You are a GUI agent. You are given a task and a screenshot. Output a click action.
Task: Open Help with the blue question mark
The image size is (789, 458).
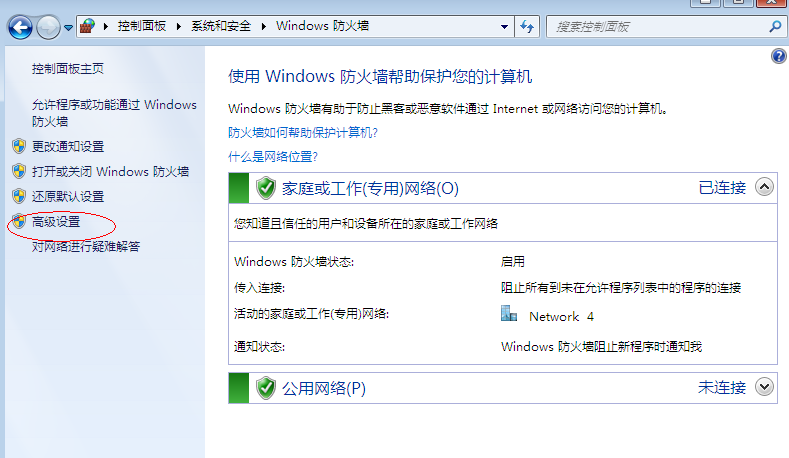click(x=778, y=56)
